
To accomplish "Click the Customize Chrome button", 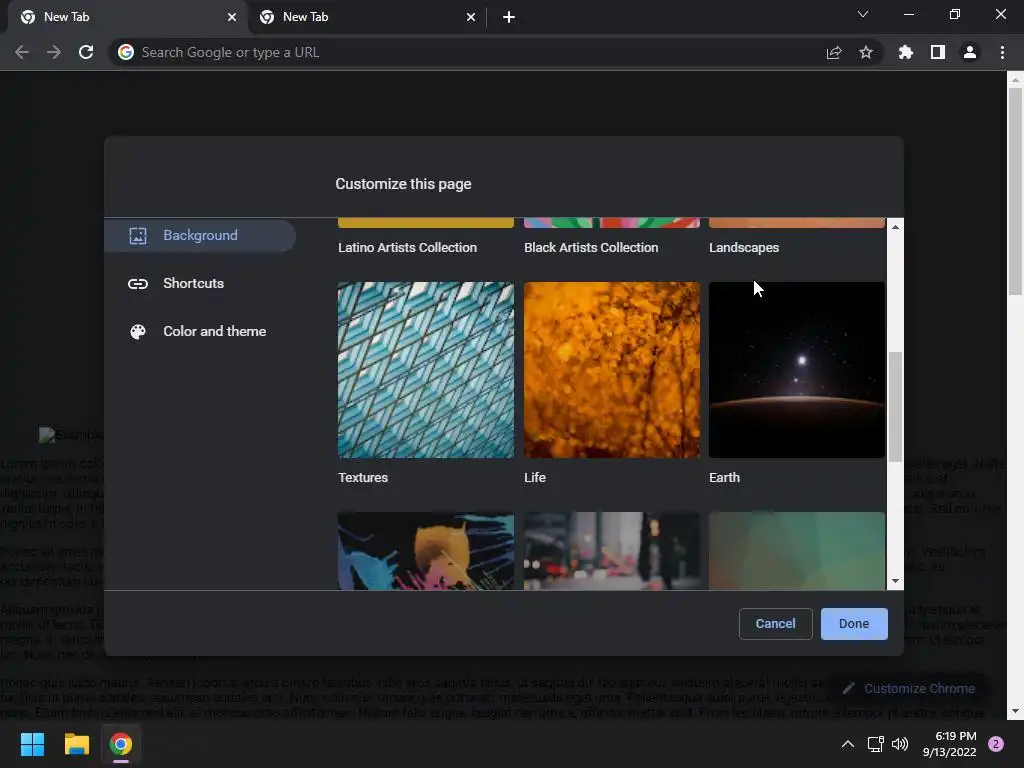I will [x=908, y=688].
